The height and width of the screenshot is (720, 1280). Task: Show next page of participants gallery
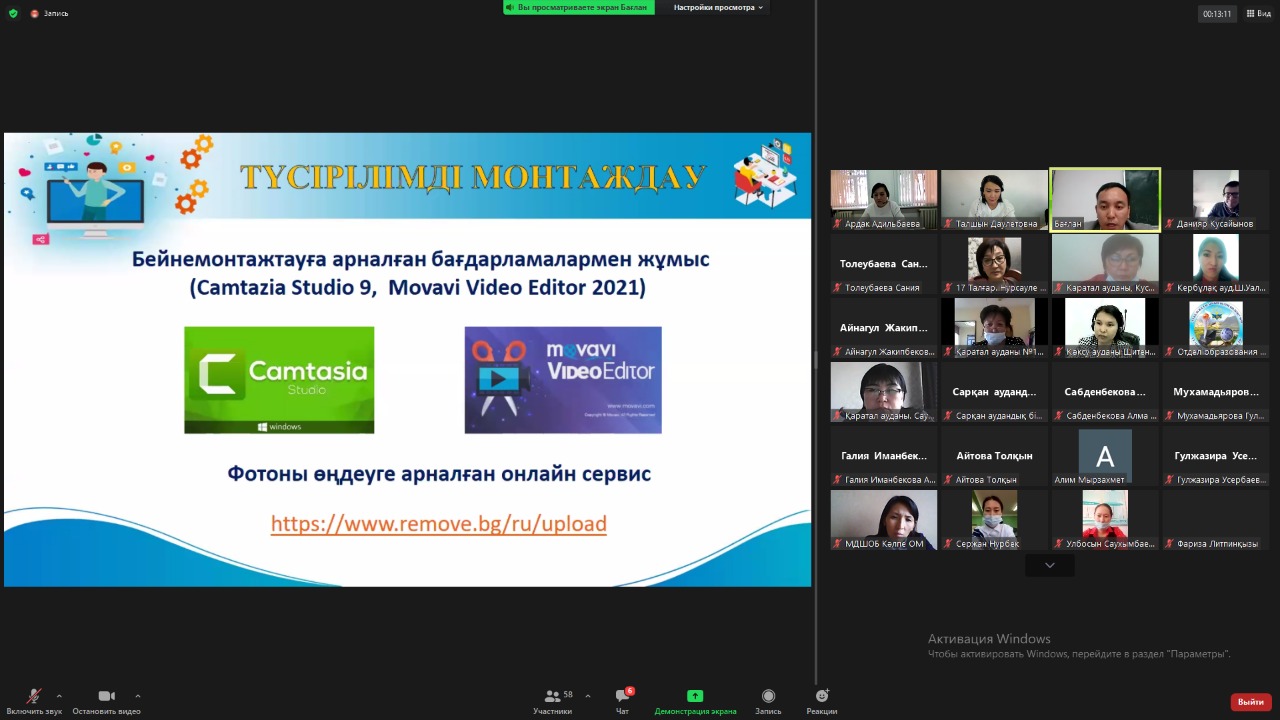click(x=1049, y=566)
